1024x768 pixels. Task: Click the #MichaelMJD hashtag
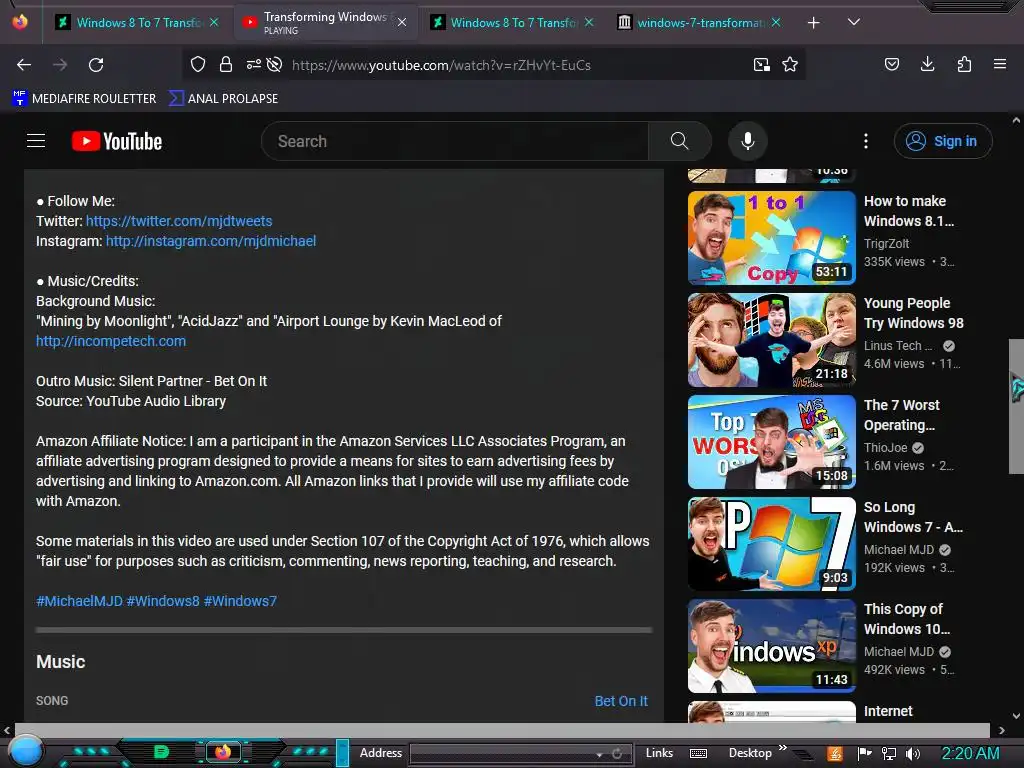pos(79,601)
